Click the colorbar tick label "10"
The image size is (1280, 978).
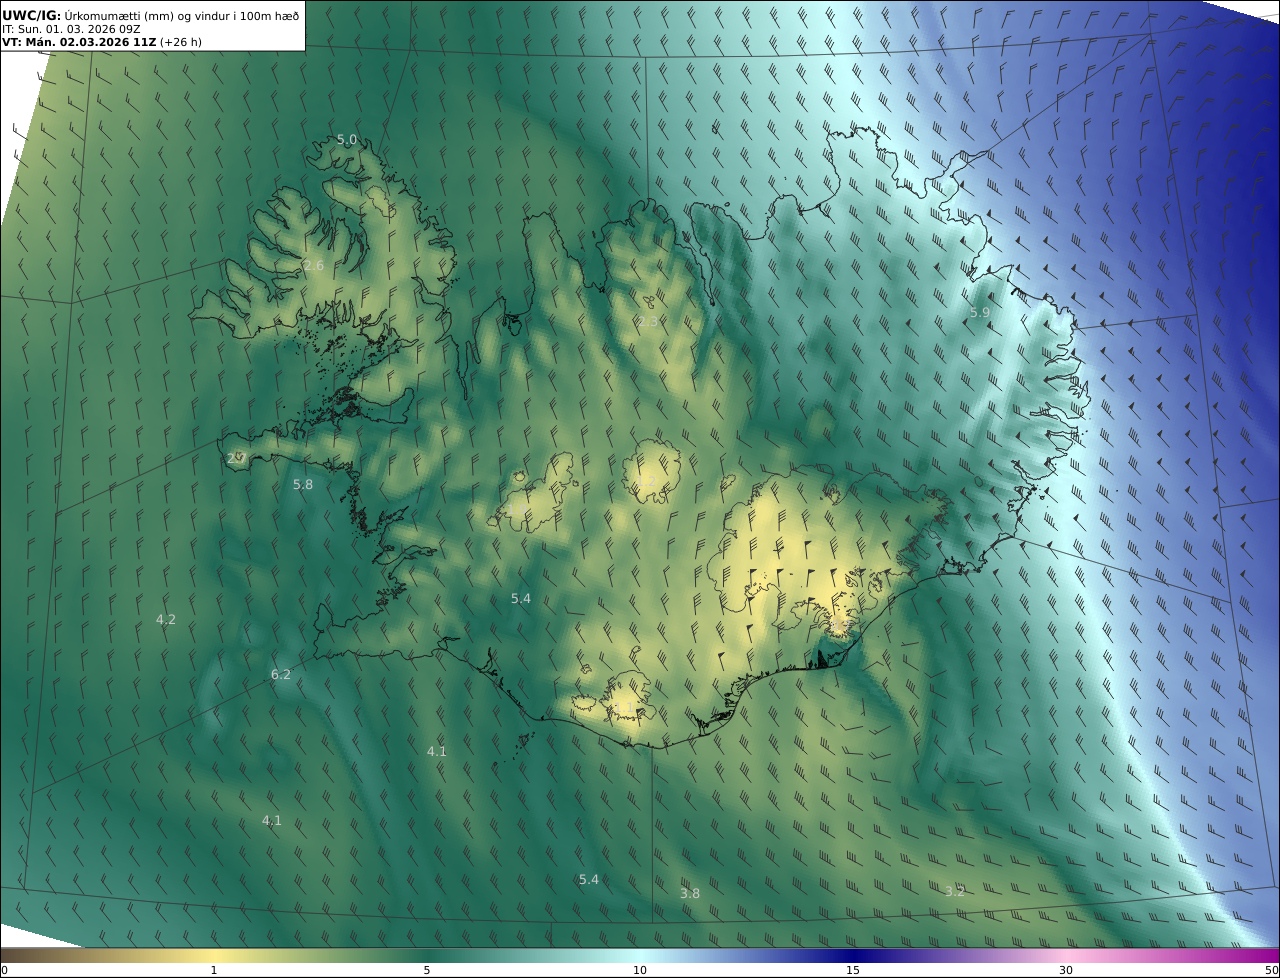[x=640, y=970]
